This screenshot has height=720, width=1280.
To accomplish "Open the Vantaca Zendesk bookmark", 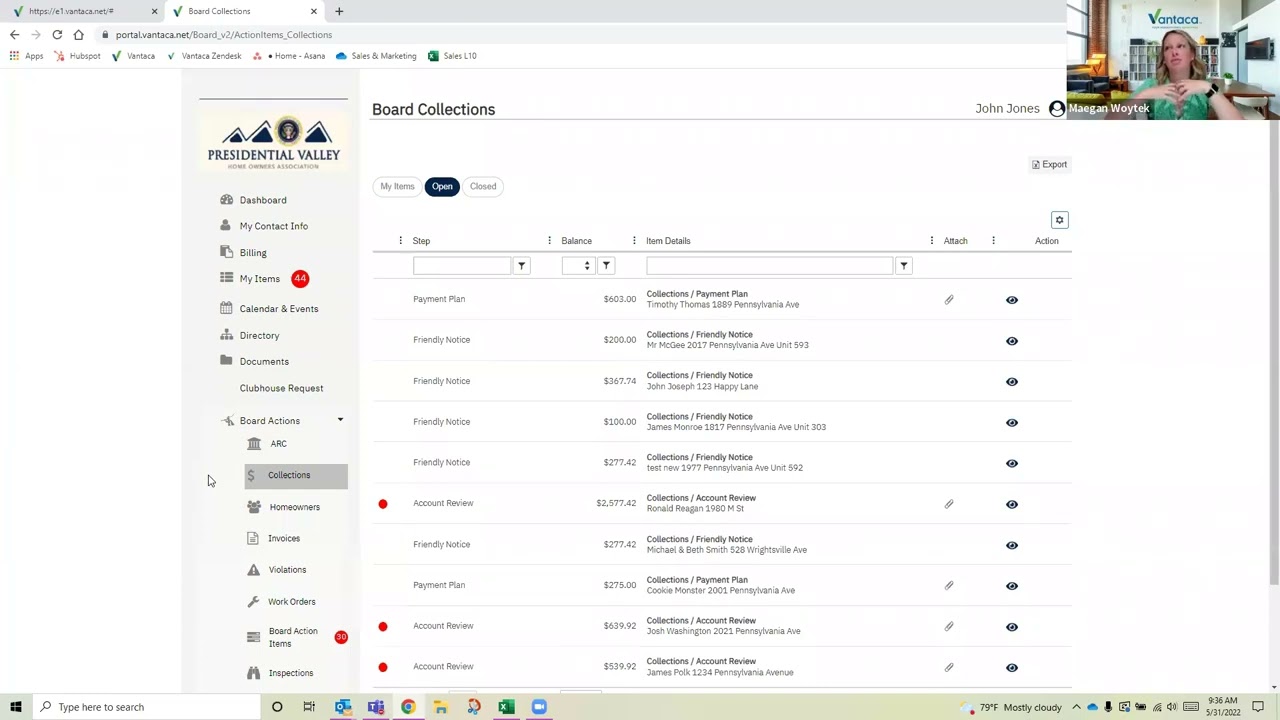I will [204, 56].
